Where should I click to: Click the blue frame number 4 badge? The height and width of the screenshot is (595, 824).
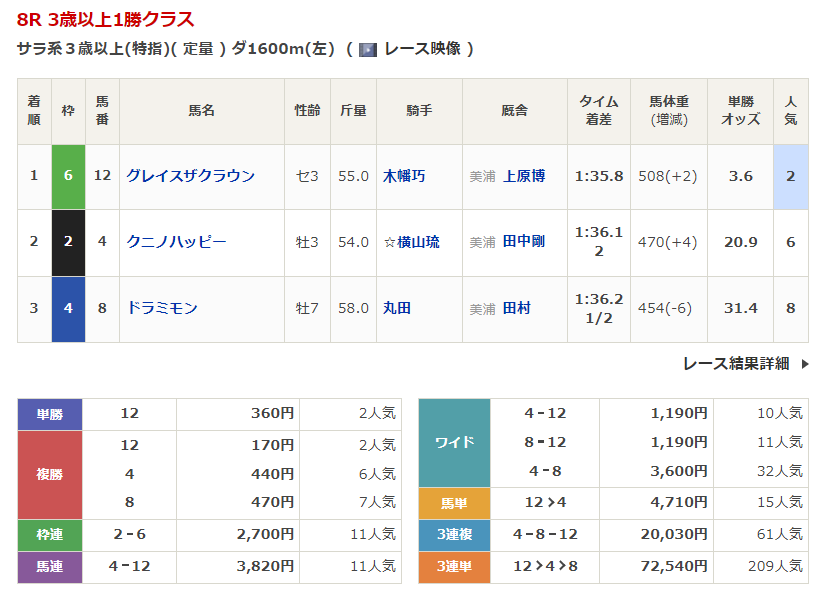point(68,308)
